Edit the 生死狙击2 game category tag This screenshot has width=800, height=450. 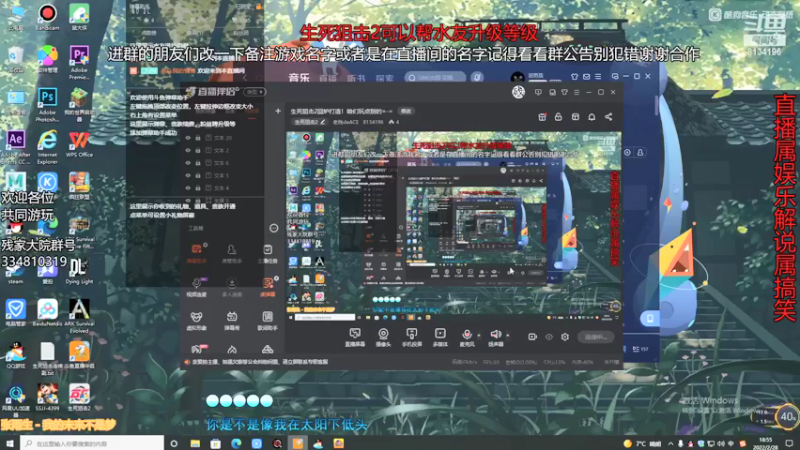pos(309,122)
